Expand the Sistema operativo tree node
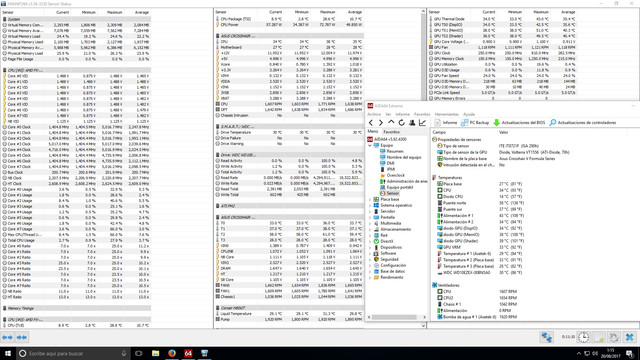 [x=370, y=205]
